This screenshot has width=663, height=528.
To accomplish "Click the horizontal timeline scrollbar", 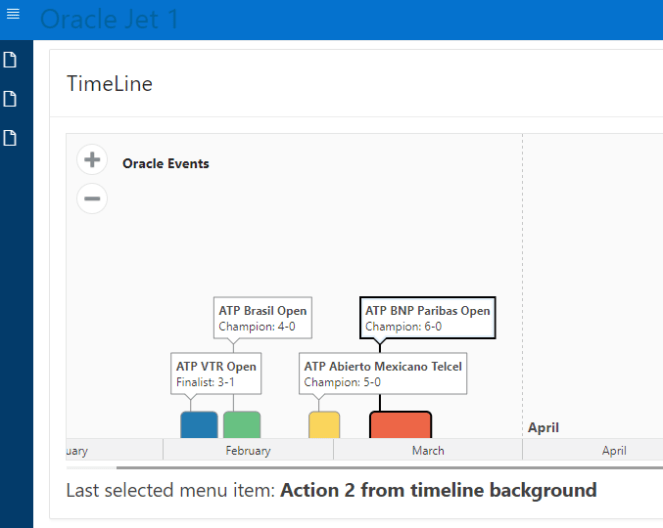I will click(390, 467).
